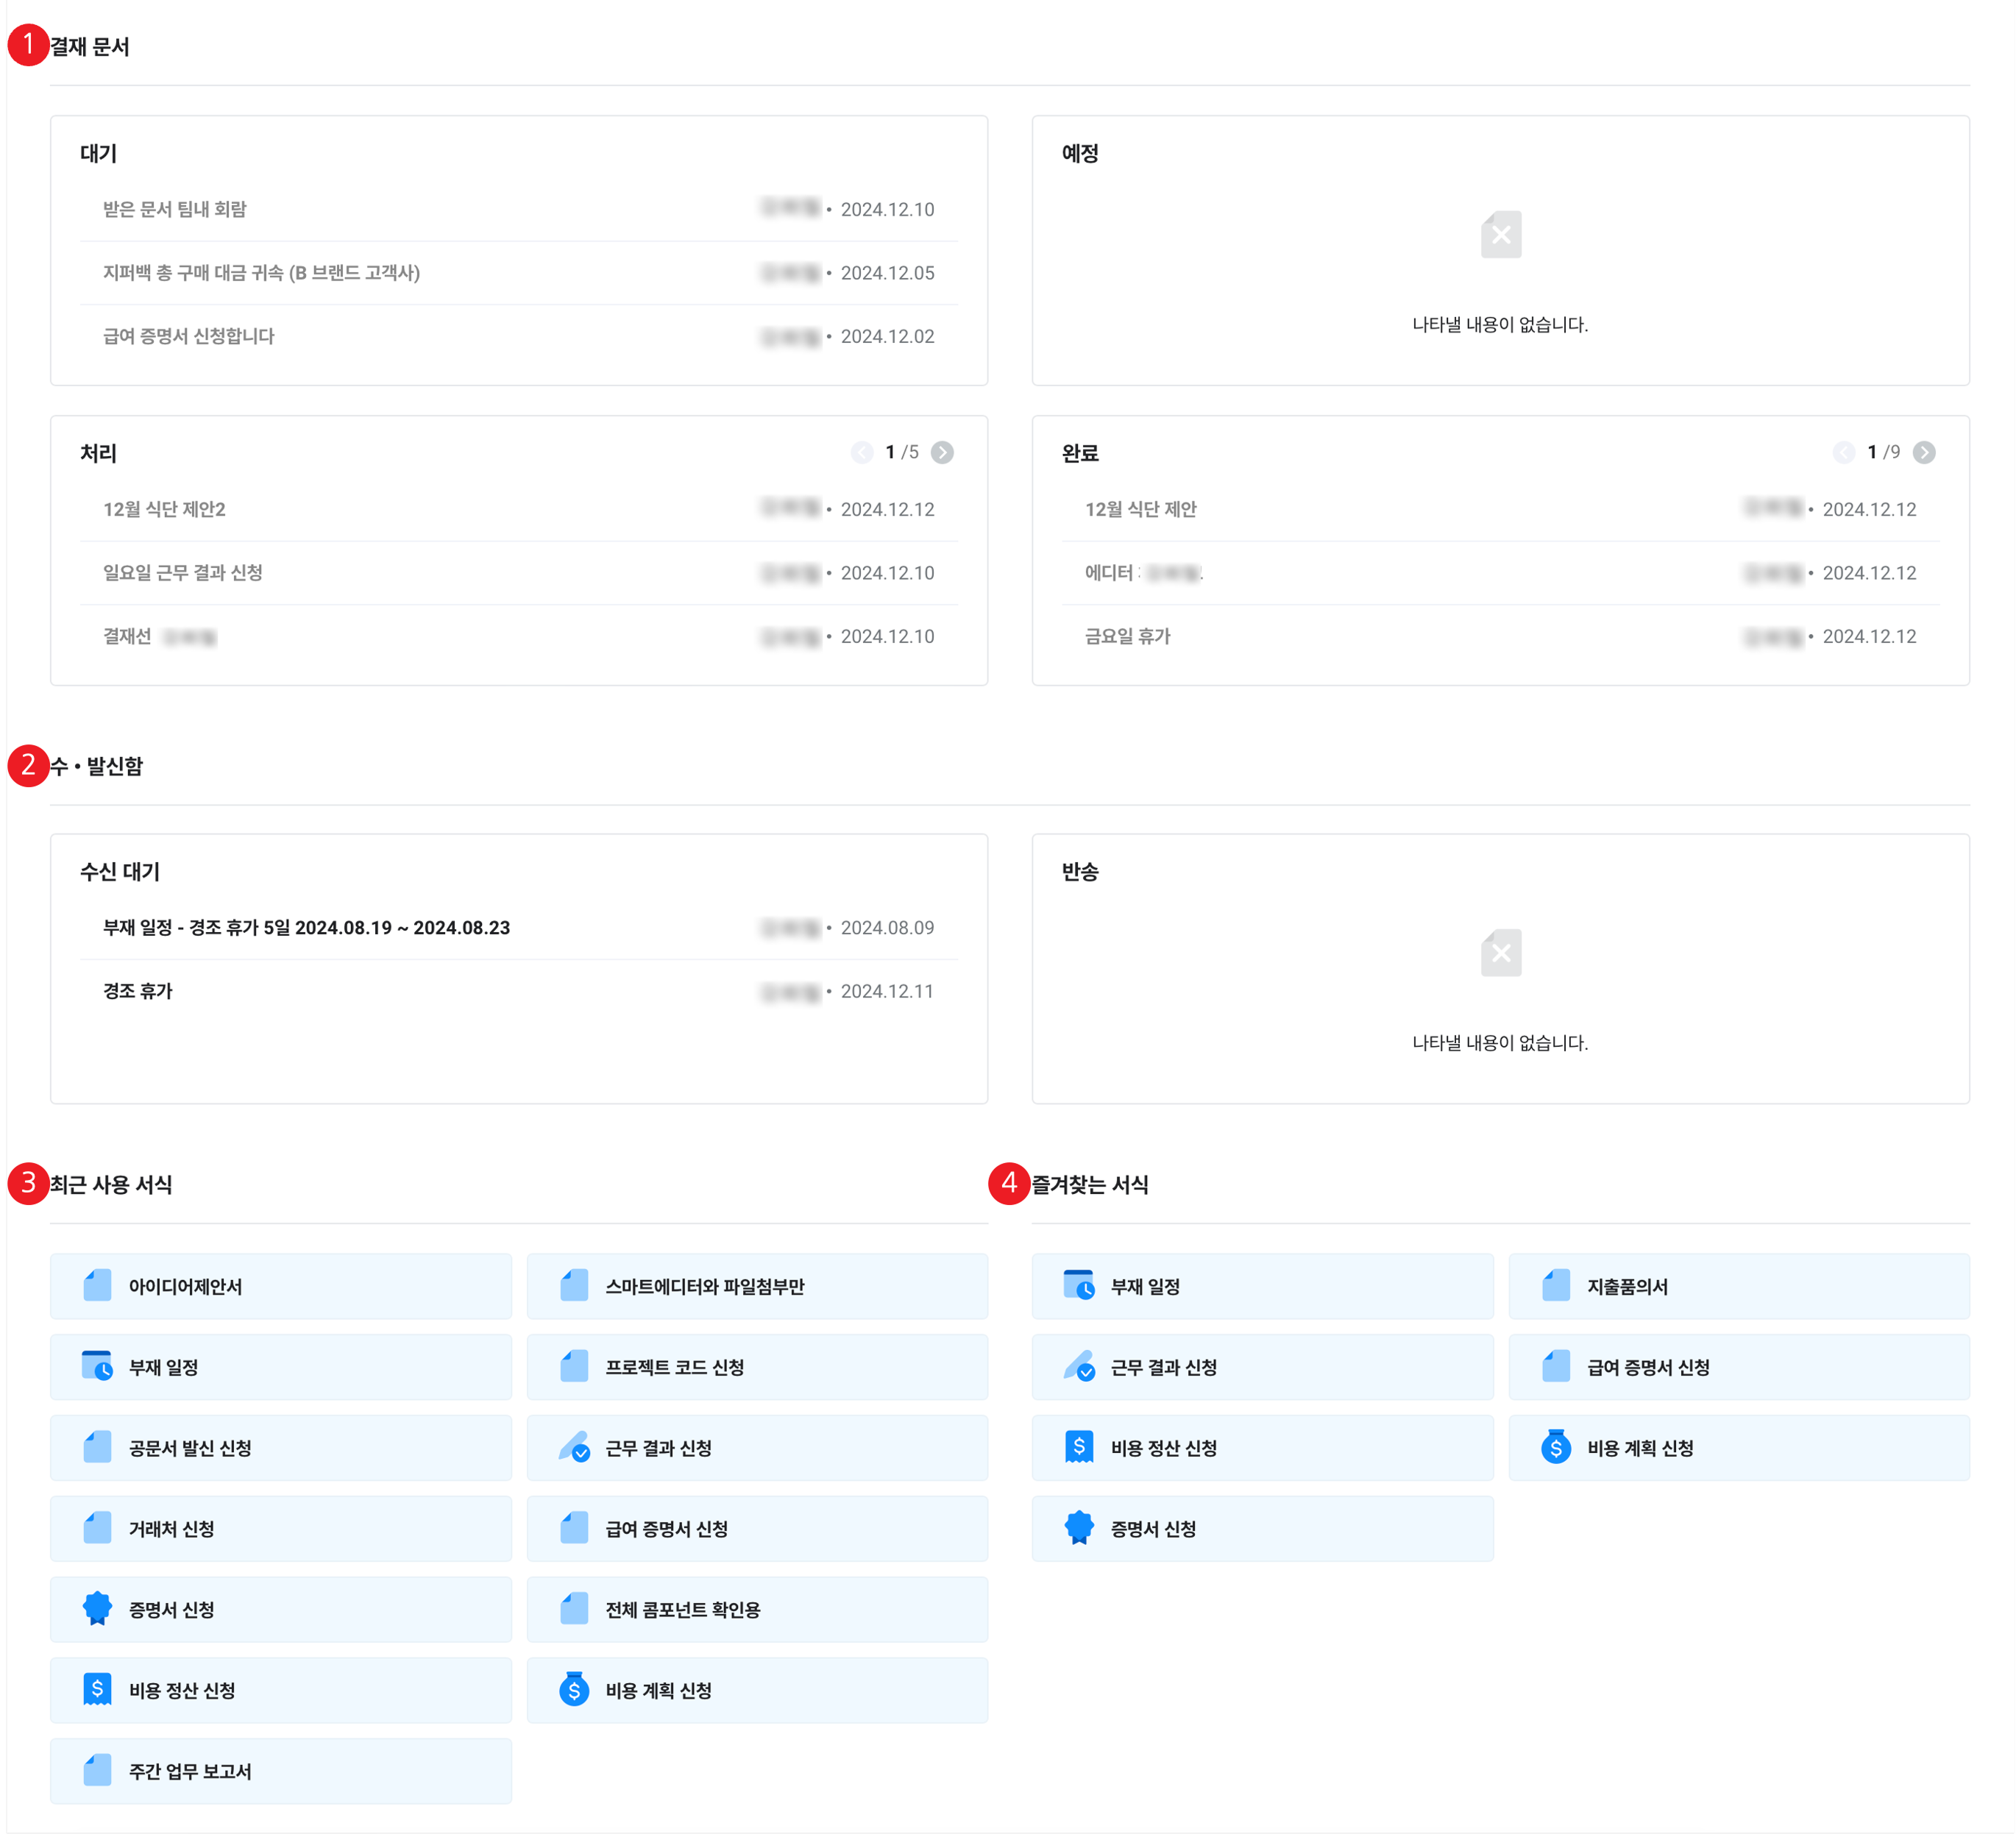The height and width of the screenshot is (1834, 2016).
Task: Open 프로젝트 코드 신청 form
Action: tap(674, 1368)
